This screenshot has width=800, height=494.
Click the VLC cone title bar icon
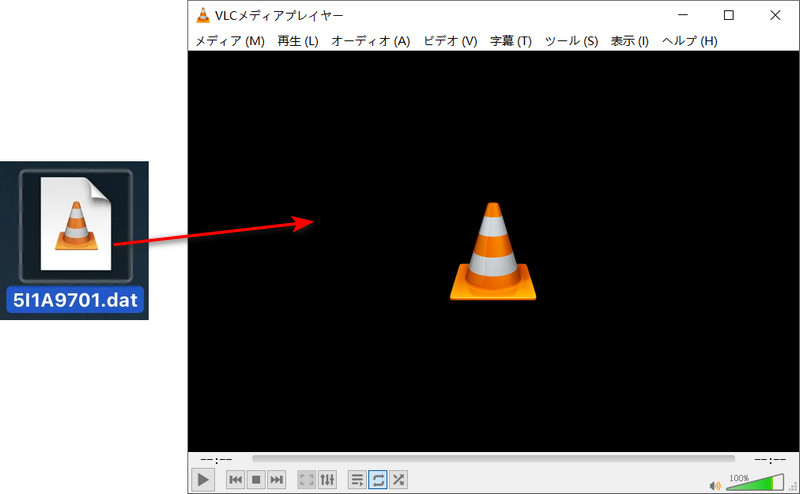click(x=203, y=15)
